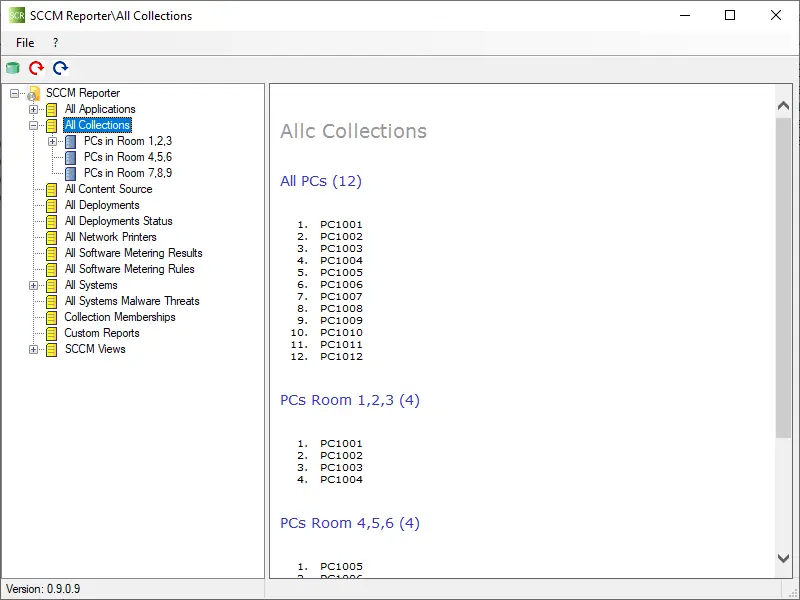This screenshot has height=600, width=800.
Task: Click the green database connection icon
Action: [x=13, y=68]
